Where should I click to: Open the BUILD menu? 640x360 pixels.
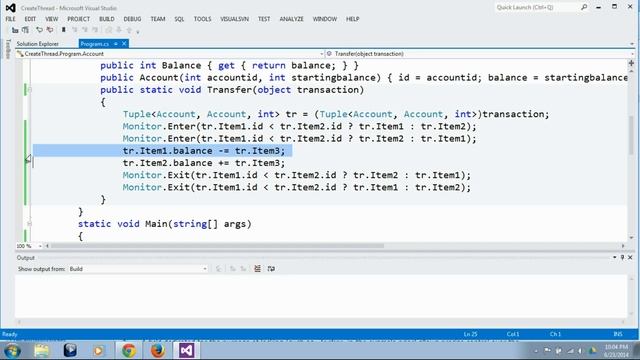point(107,19)
